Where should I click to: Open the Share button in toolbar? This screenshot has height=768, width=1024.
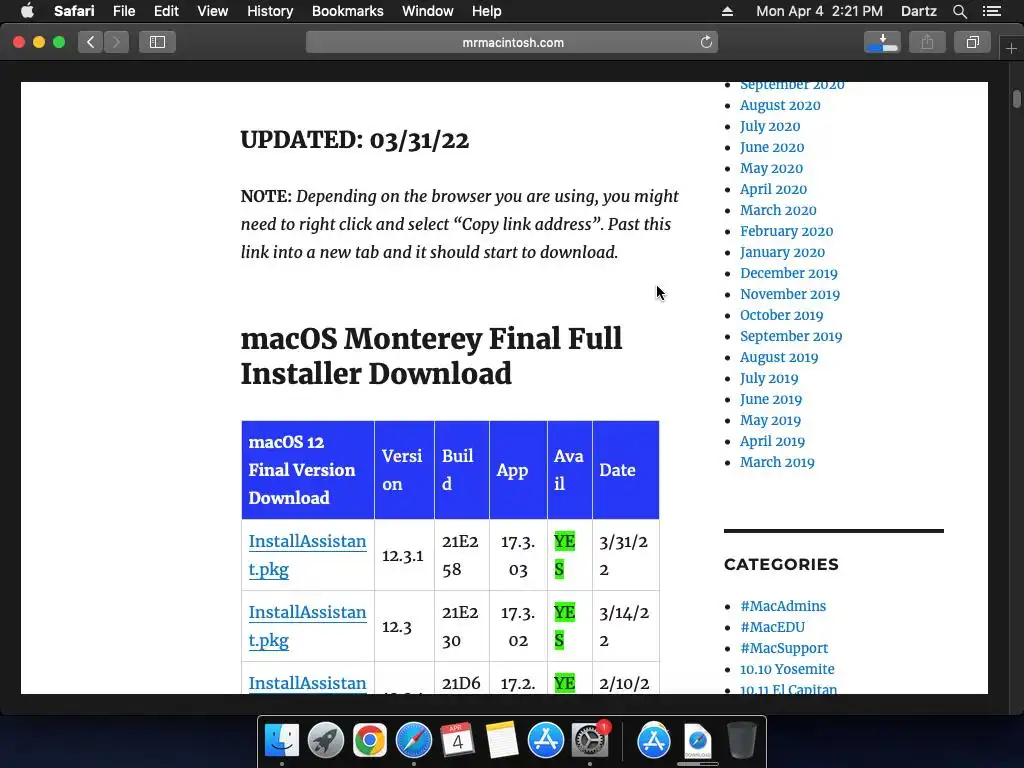(x=927, y=42)
